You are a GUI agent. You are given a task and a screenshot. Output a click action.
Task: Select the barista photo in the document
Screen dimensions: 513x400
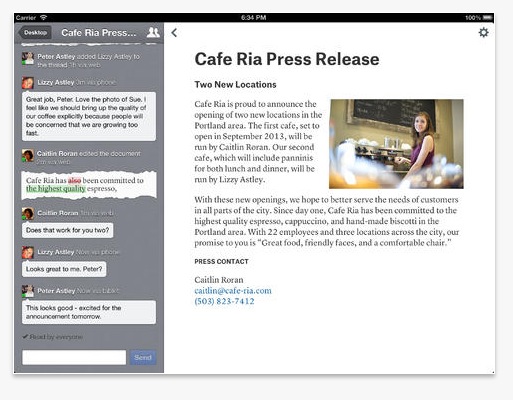coord(396,144)
